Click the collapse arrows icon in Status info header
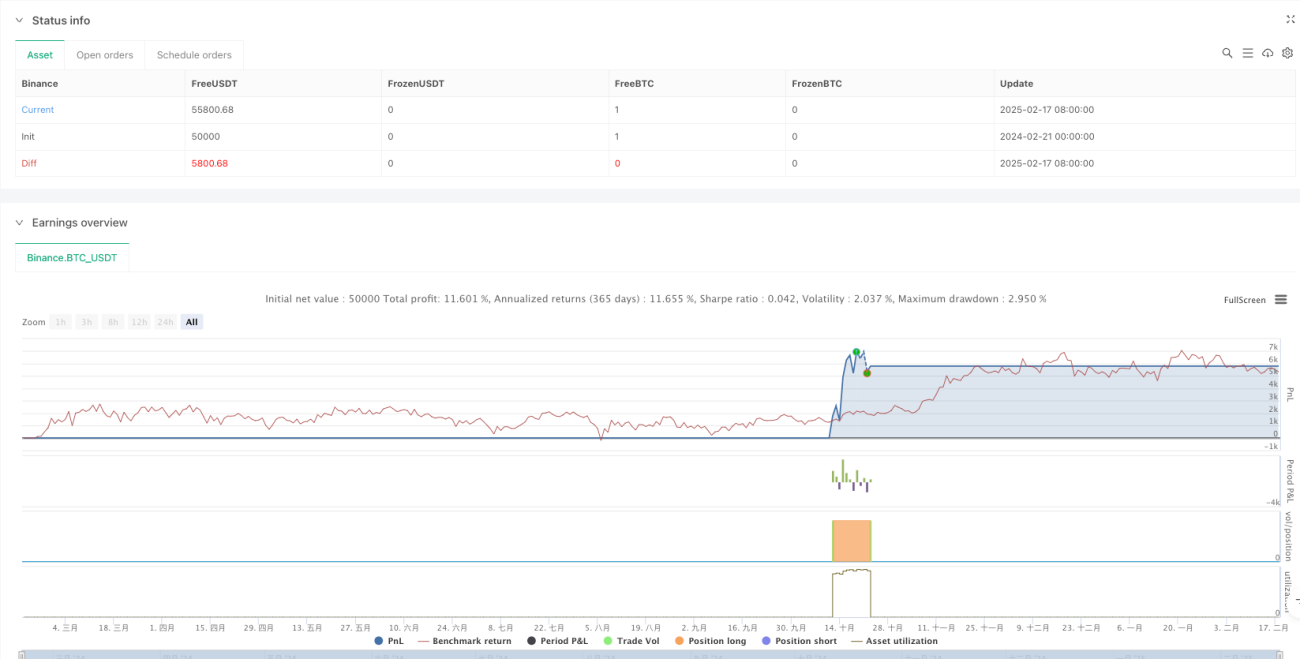 click(1289, 19)
